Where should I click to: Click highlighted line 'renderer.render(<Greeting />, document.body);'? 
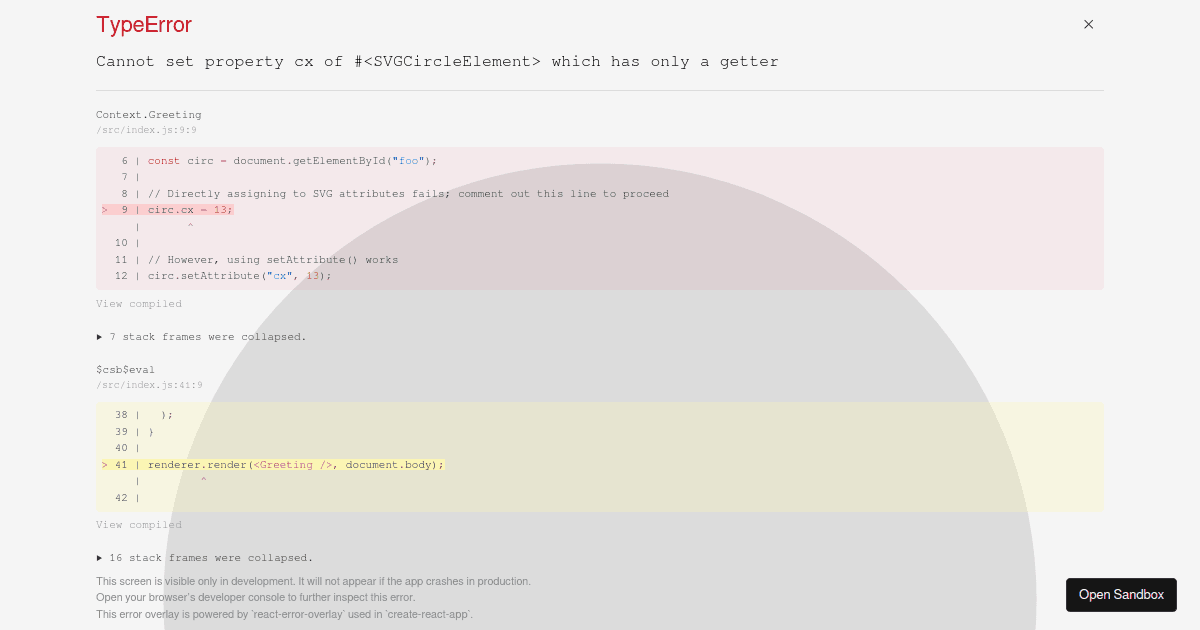[296, 465]
